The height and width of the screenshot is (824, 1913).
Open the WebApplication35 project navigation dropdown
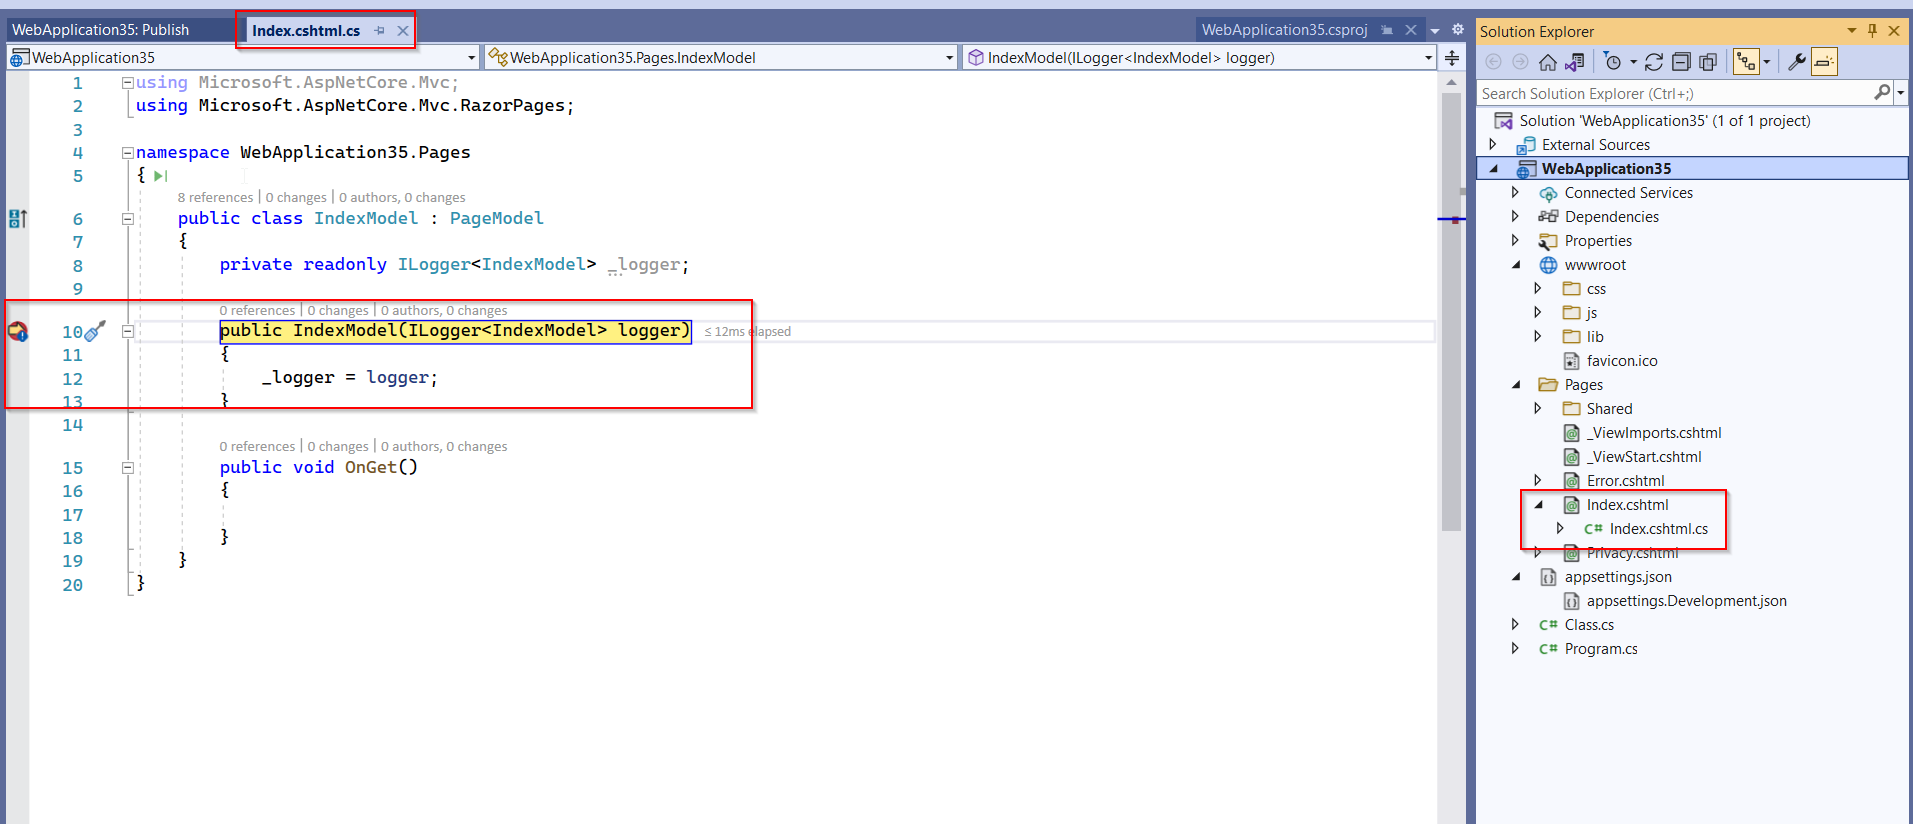click(472, 58)
